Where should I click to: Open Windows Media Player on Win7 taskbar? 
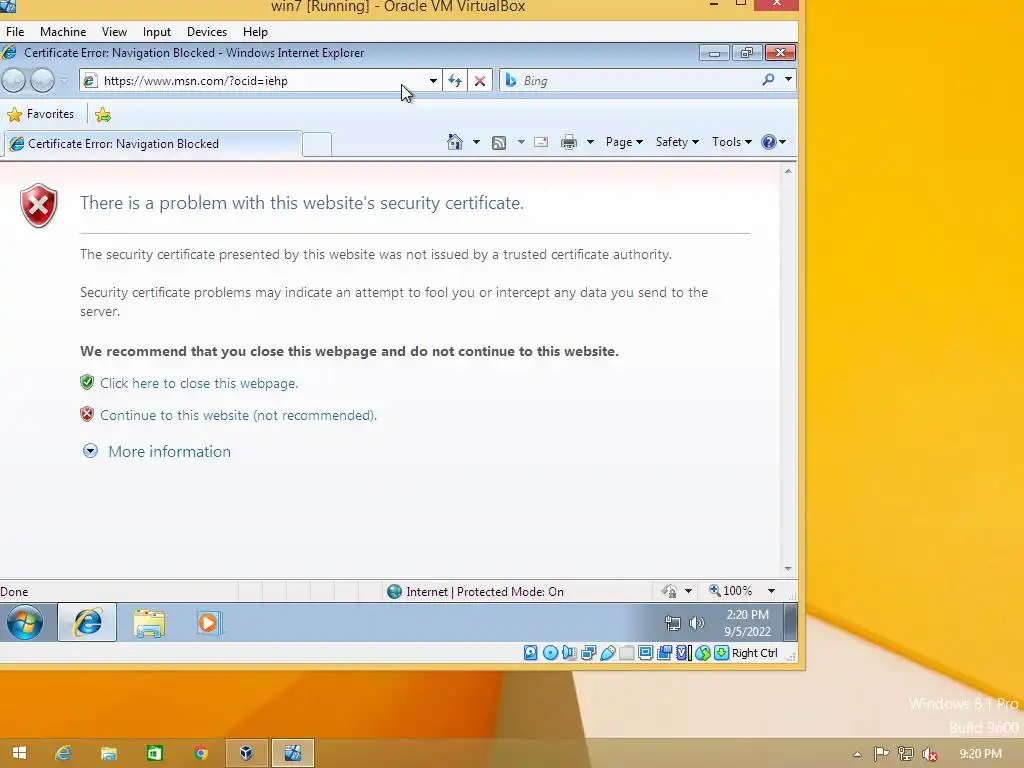[x=209, y=622]
